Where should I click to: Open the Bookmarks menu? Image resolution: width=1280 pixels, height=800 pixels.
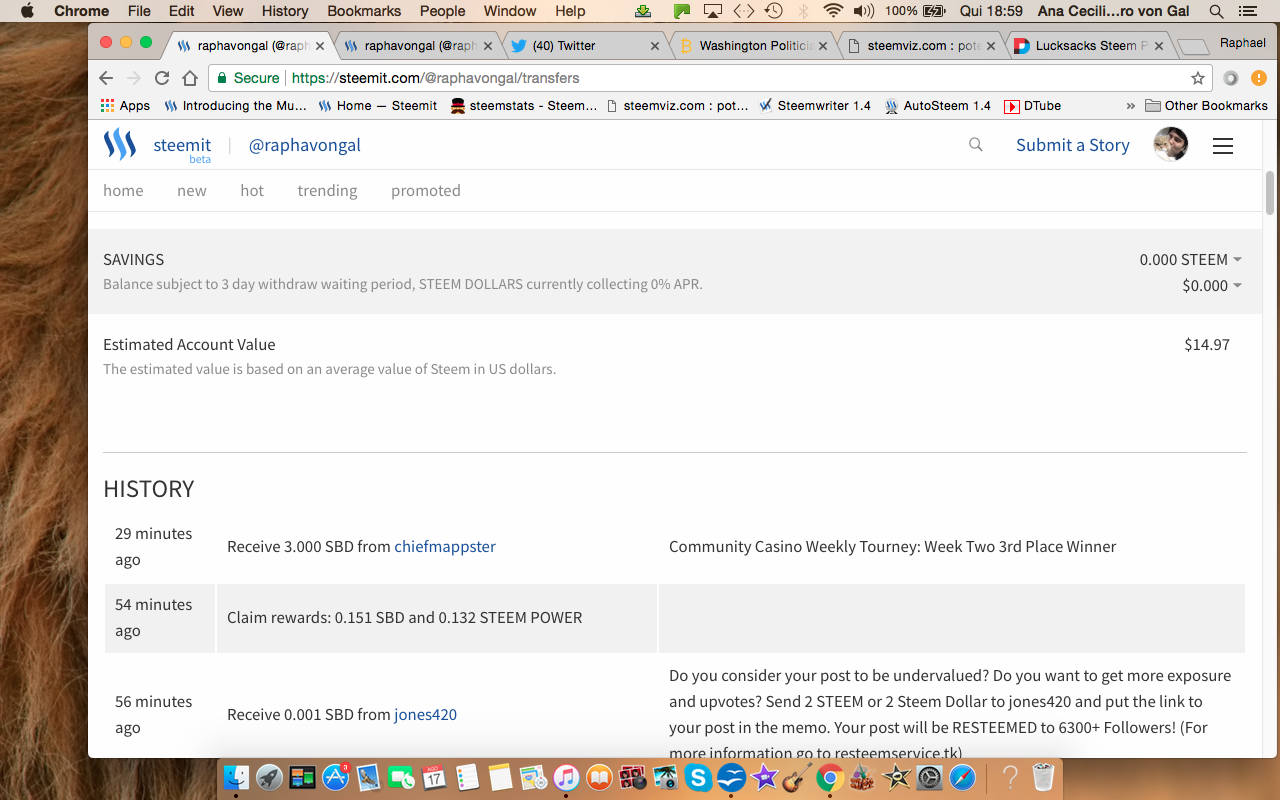364,11
